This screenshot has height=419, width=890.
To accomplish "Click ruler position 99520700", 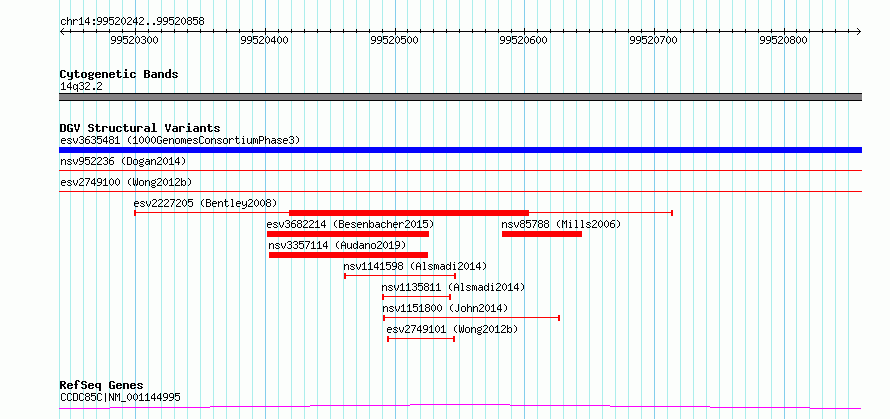I will coord(654,40).
